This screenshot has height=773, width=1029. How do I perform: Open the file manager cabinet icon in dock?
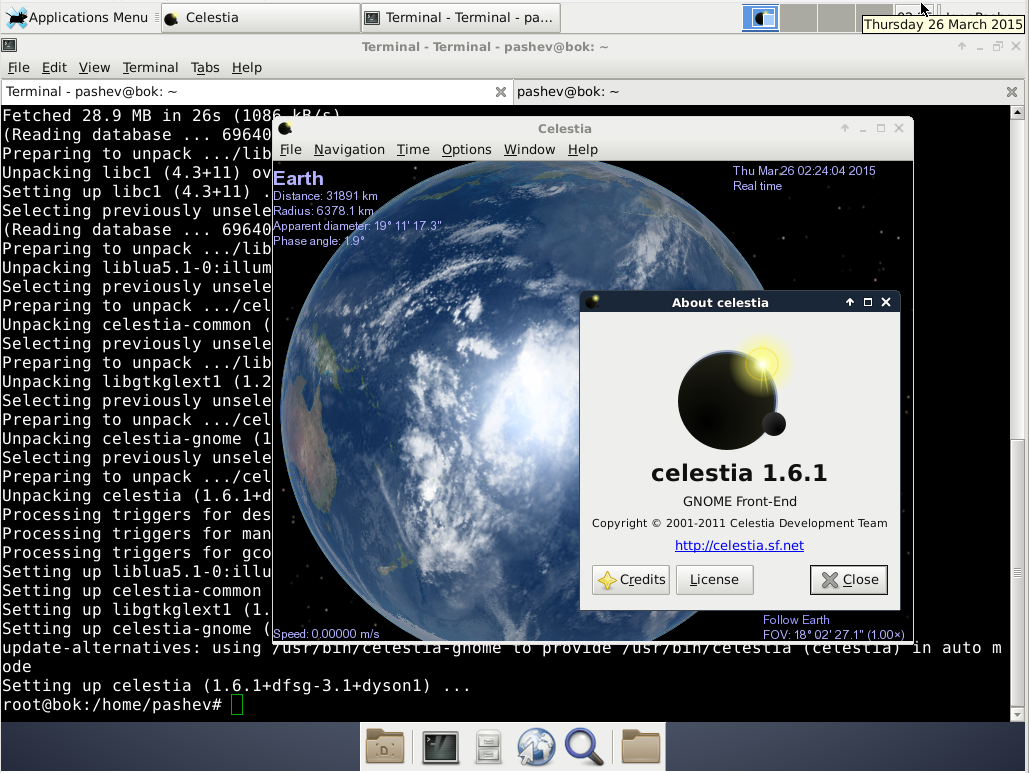point(488,747)
